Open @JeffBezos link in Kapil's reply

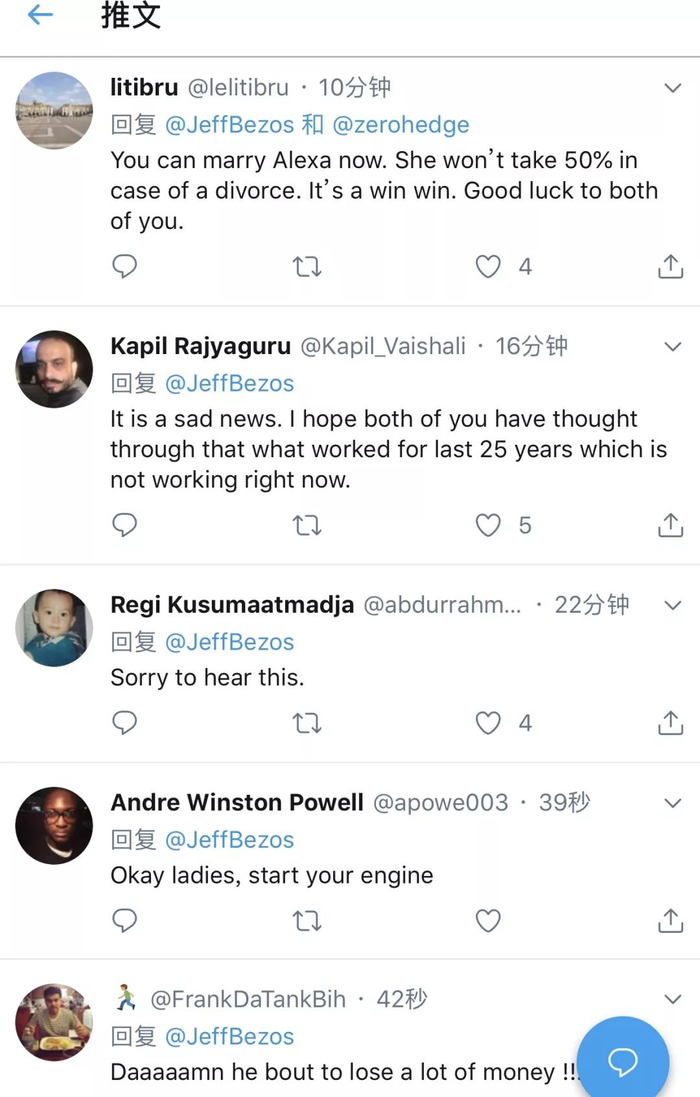(x=229, y=384)
